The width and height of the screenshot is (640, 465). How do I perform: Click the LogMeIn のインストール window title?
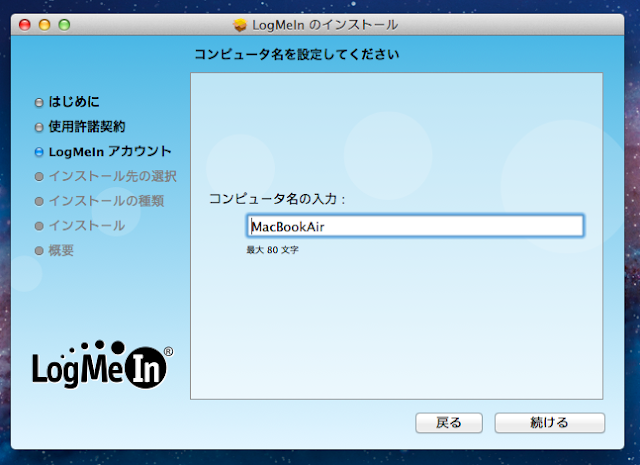325,25
